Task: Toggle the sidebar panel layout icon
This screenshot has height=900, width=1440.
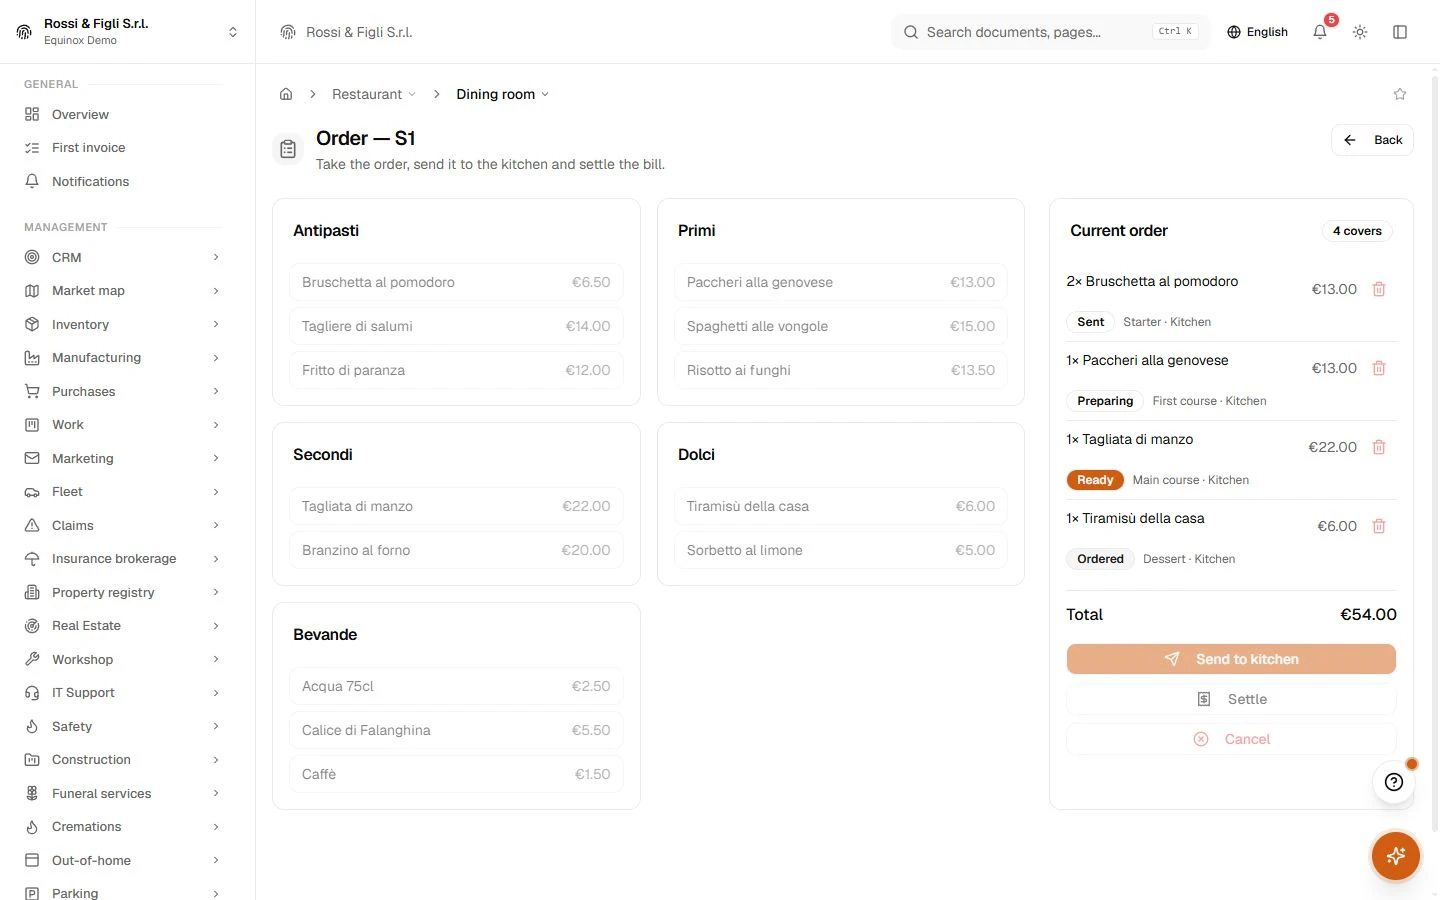Action: point(1400,32)
